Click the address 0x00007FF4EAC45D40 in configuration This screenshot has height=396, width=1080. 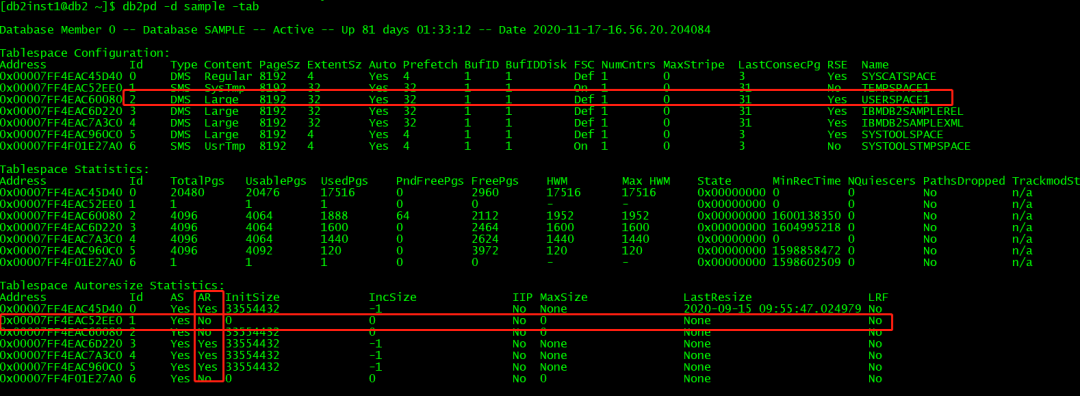(61, 76)
